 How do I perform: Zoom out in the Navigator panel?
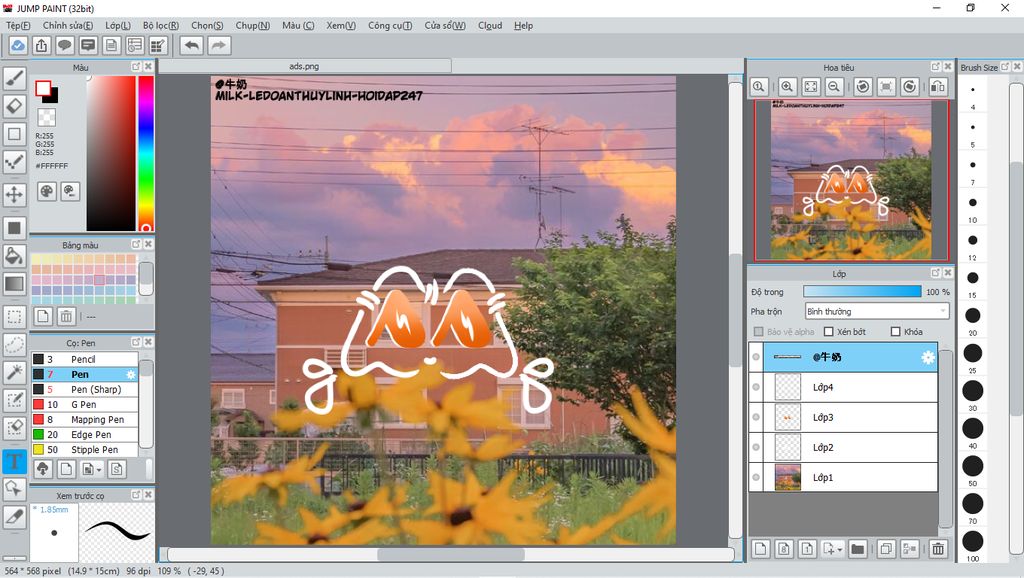click(834, 86)
